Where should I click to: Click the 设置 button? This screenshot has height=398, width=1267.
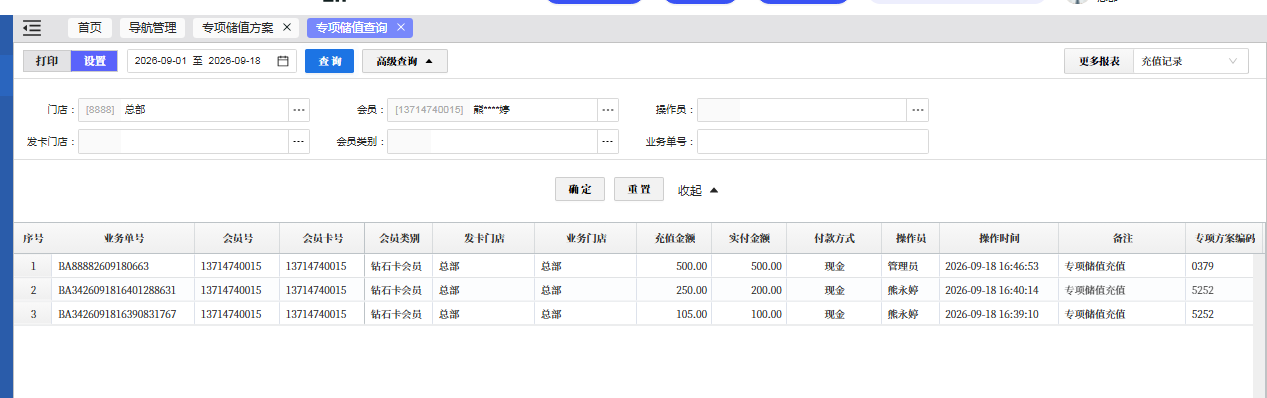[x=94, y=61]
